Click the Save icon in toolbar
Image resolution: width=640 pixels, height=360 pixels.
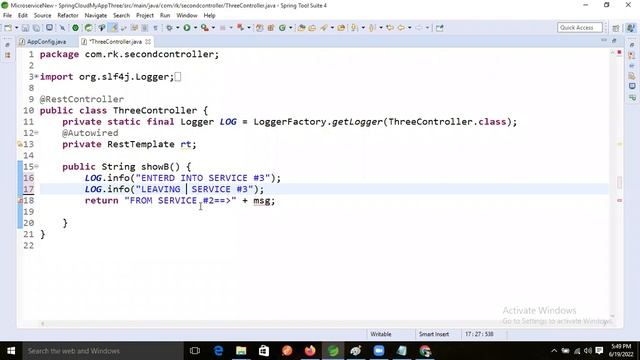pyautogui.click(x=25, y=28)
